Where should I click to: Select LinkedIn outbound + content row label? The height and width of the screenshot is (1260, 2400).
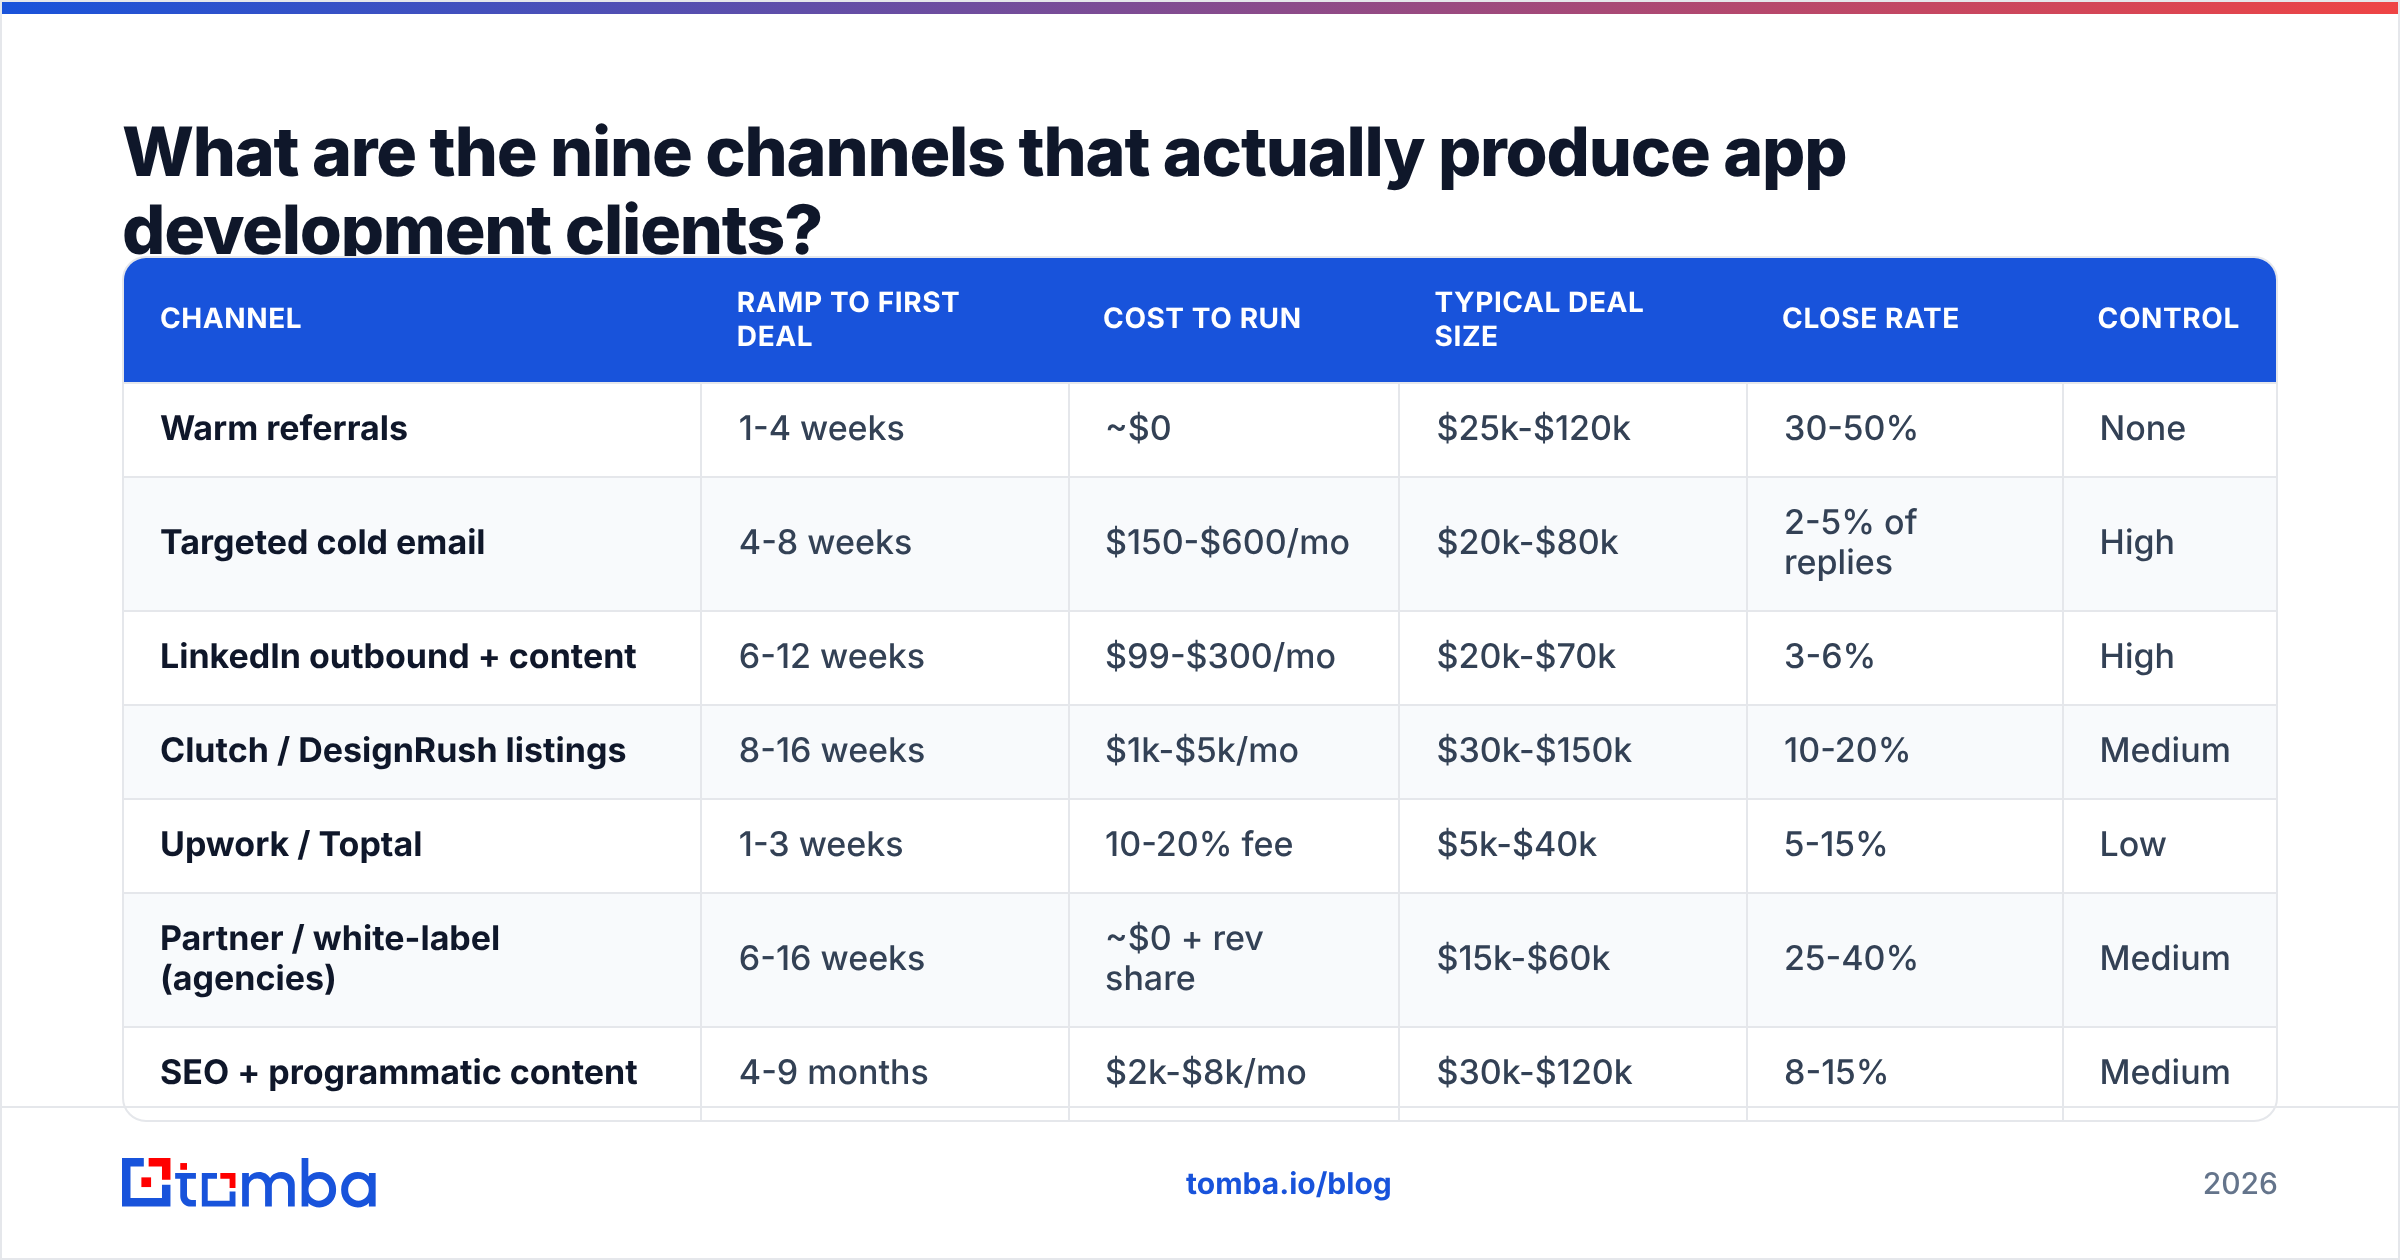(x=398, y=656)
